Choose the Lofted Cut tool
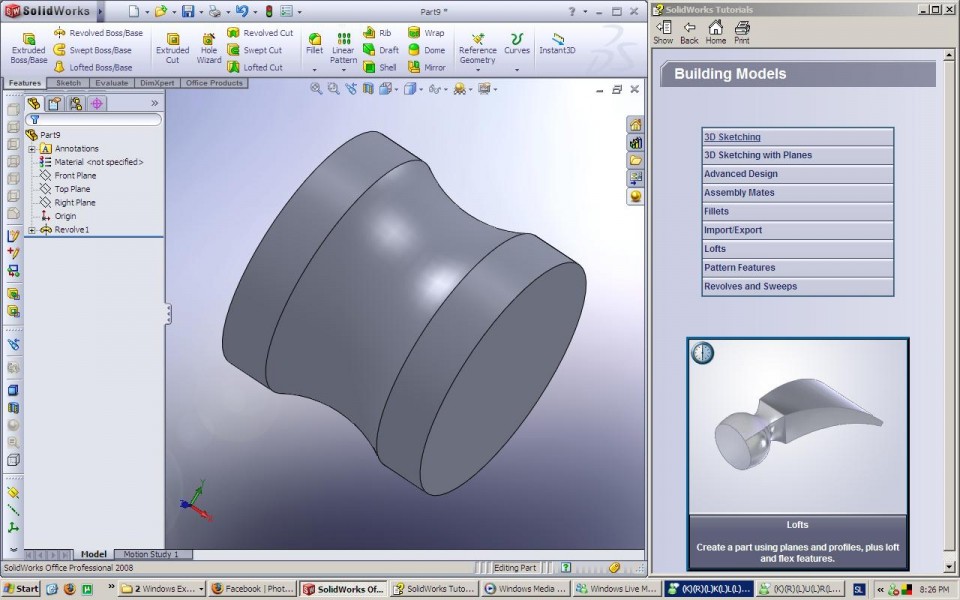 (x=255, y=67)
